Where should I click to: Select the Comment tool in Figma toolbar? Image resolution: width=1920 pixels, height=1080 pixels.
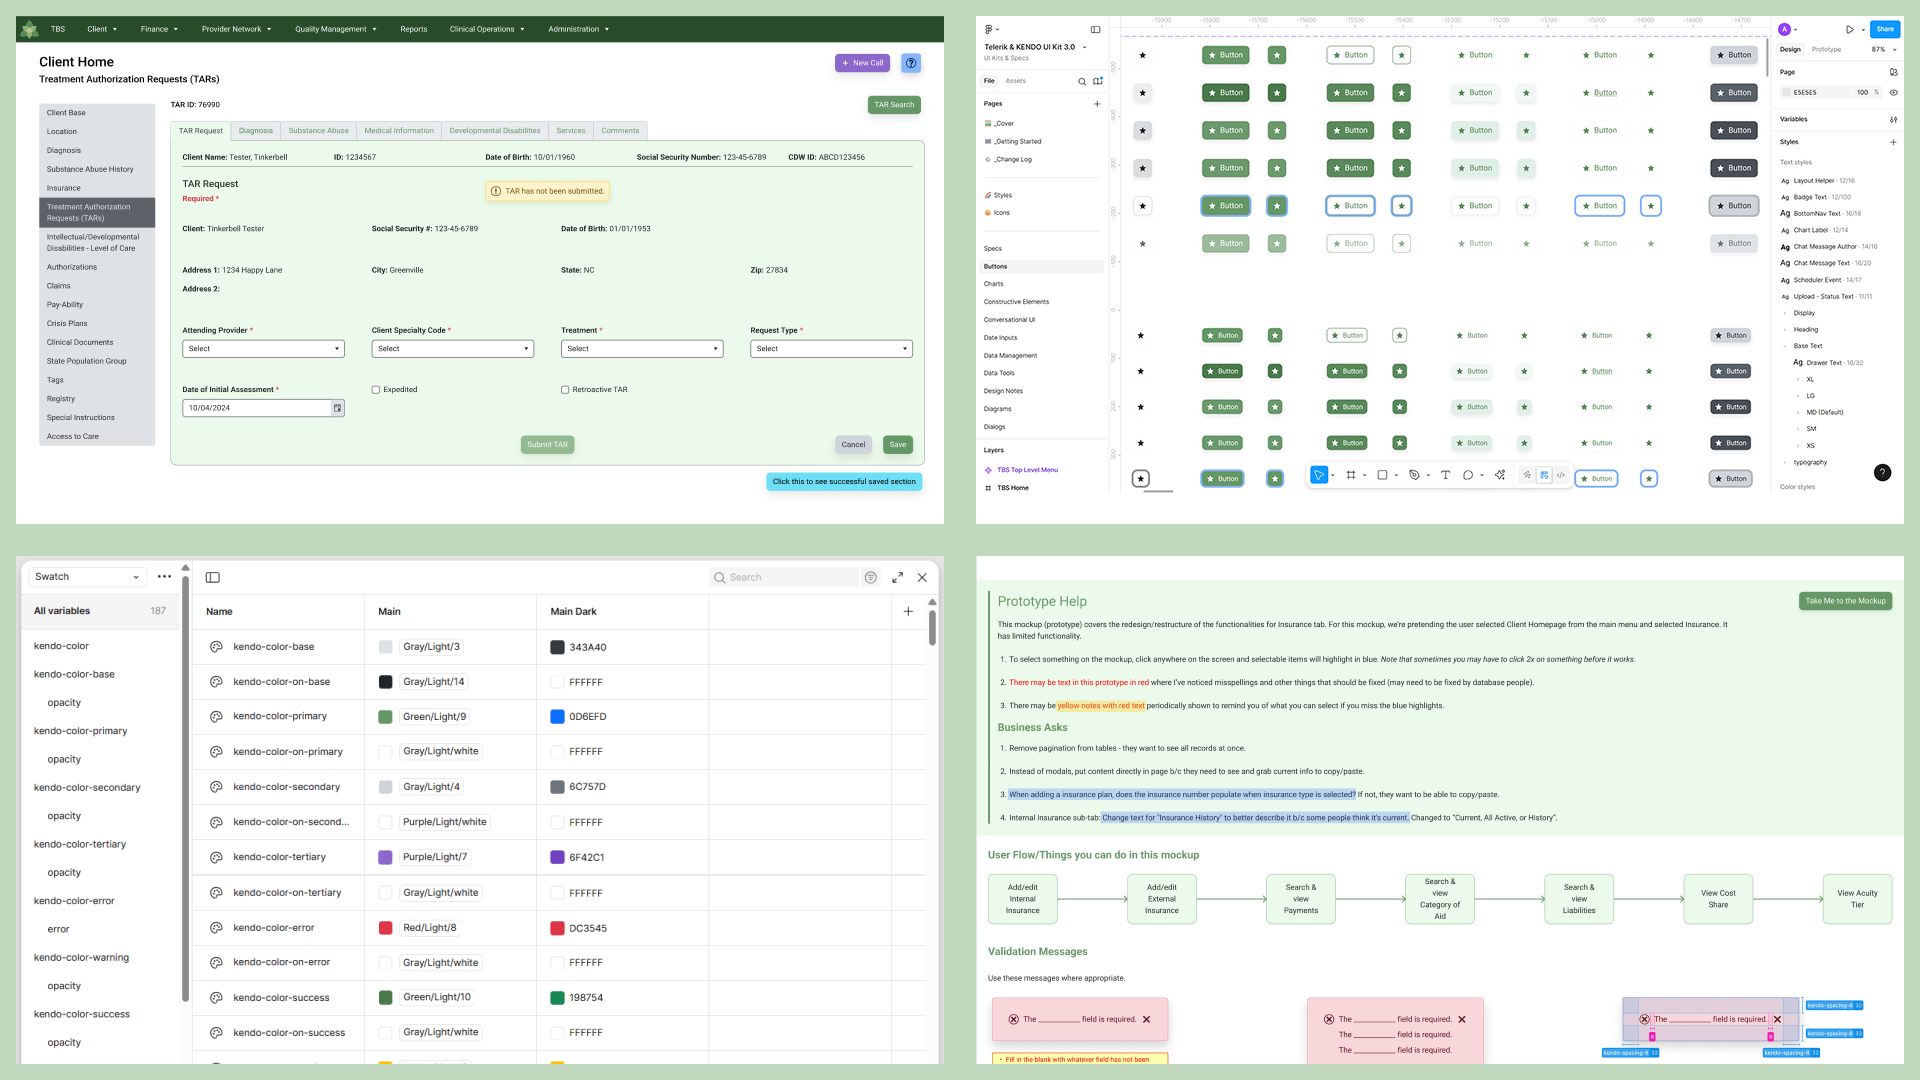tap(1468, 475)
